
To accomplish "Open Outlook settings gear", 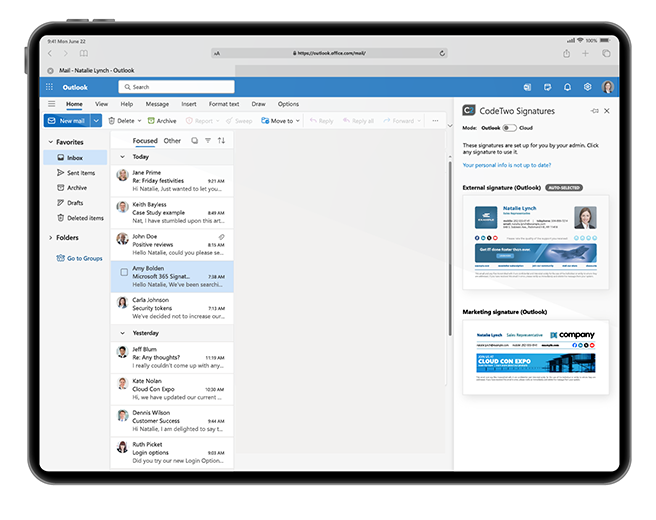I will coord(587,87).
